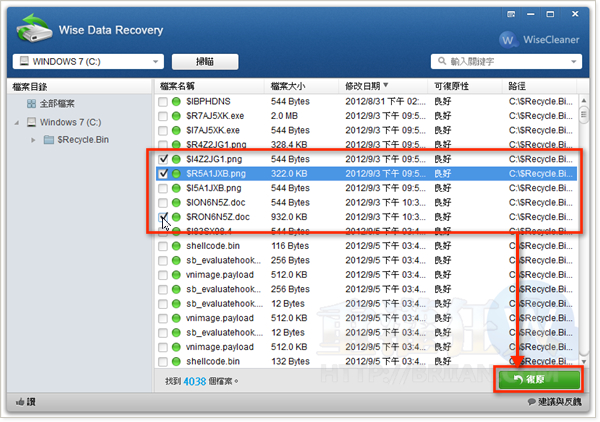Select the all files grid icon

(31, 103)
